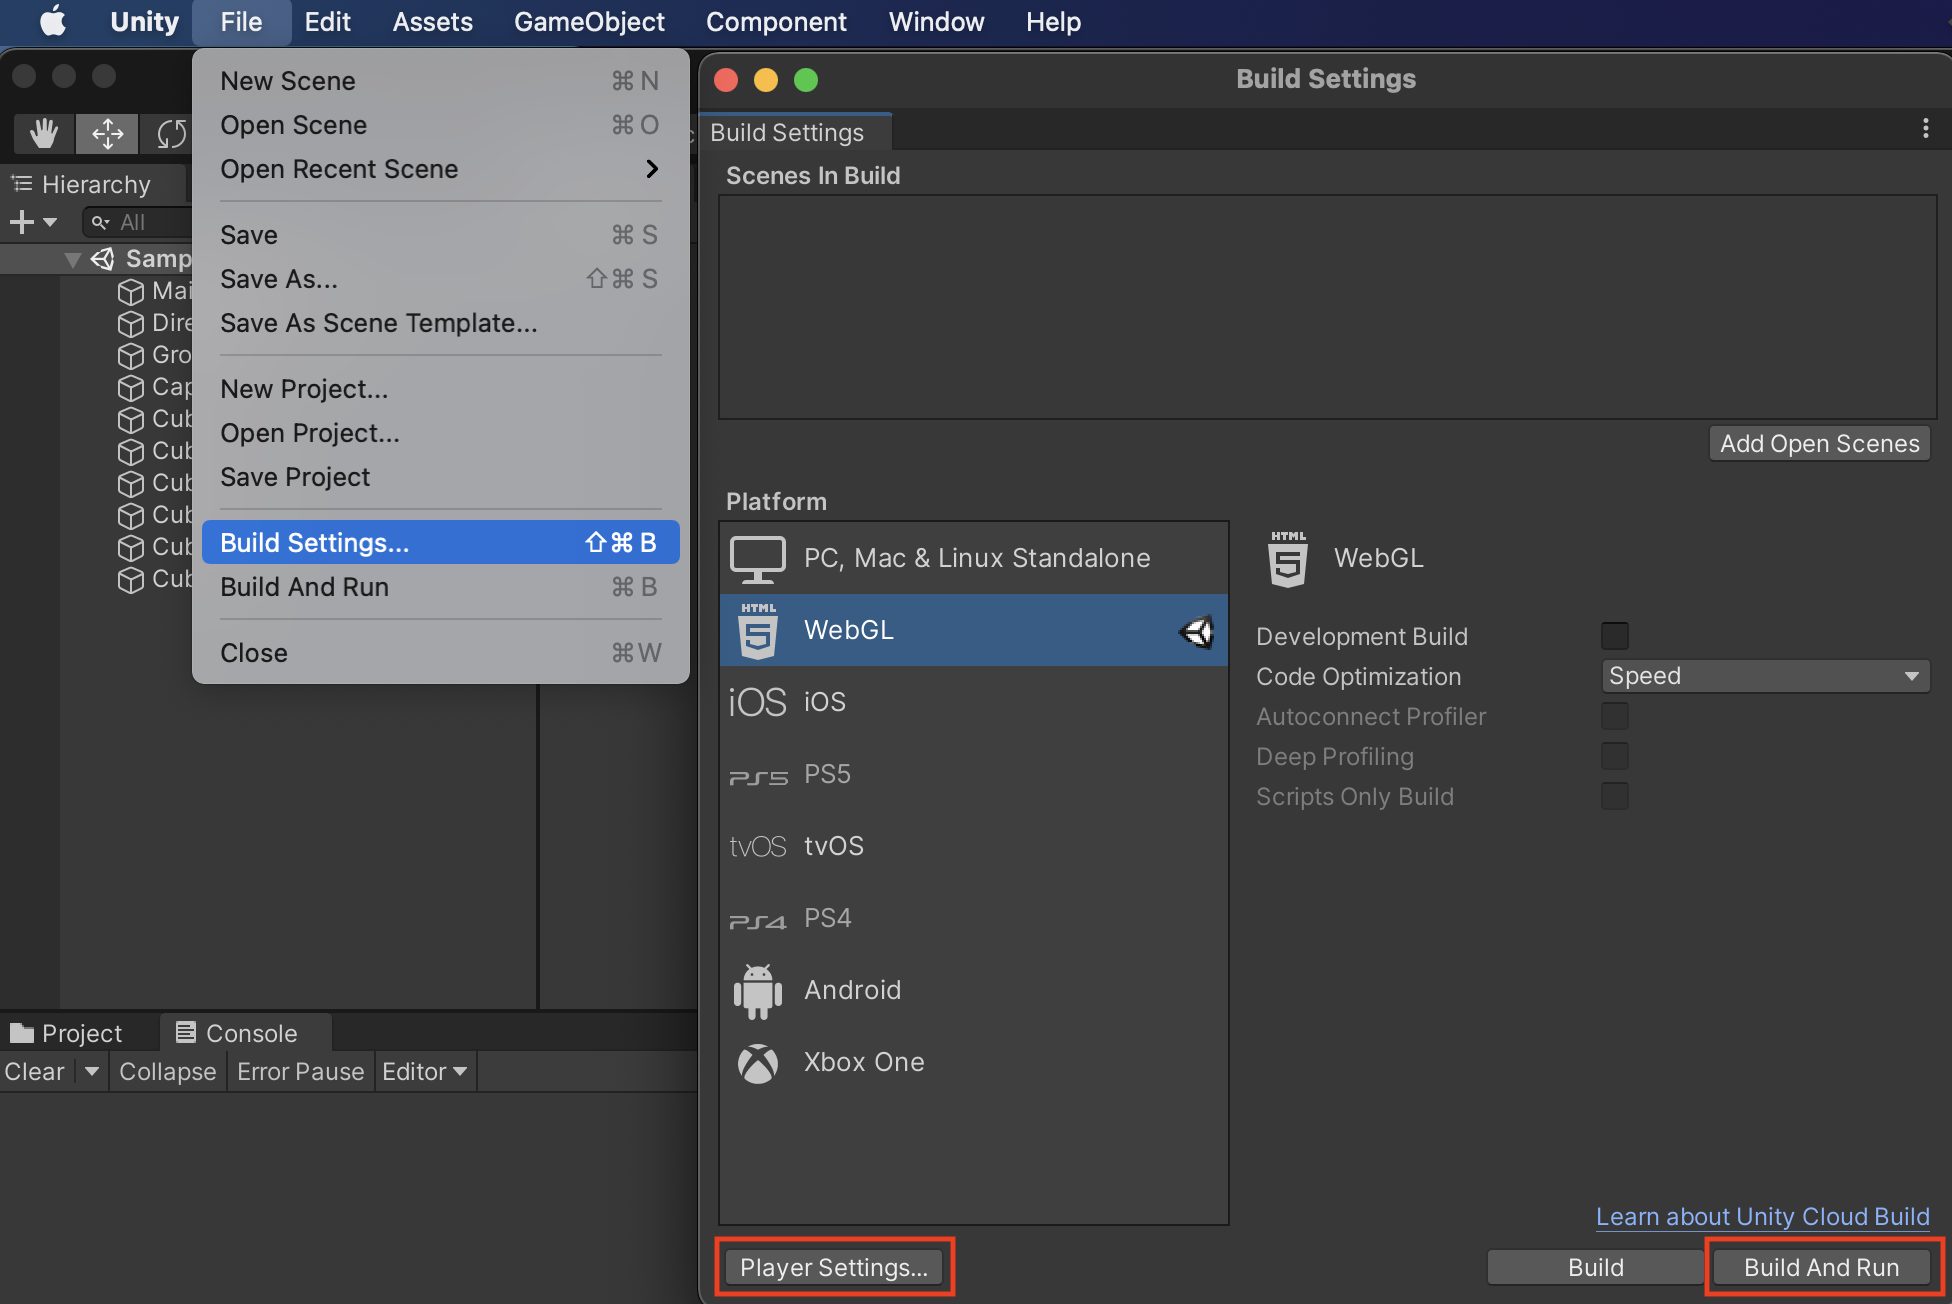Image resolution: width=1952 pixels, height=1304 pixels.
Task: Click the plus icon to create a GameObject
Action: click(x=22, y=222)
